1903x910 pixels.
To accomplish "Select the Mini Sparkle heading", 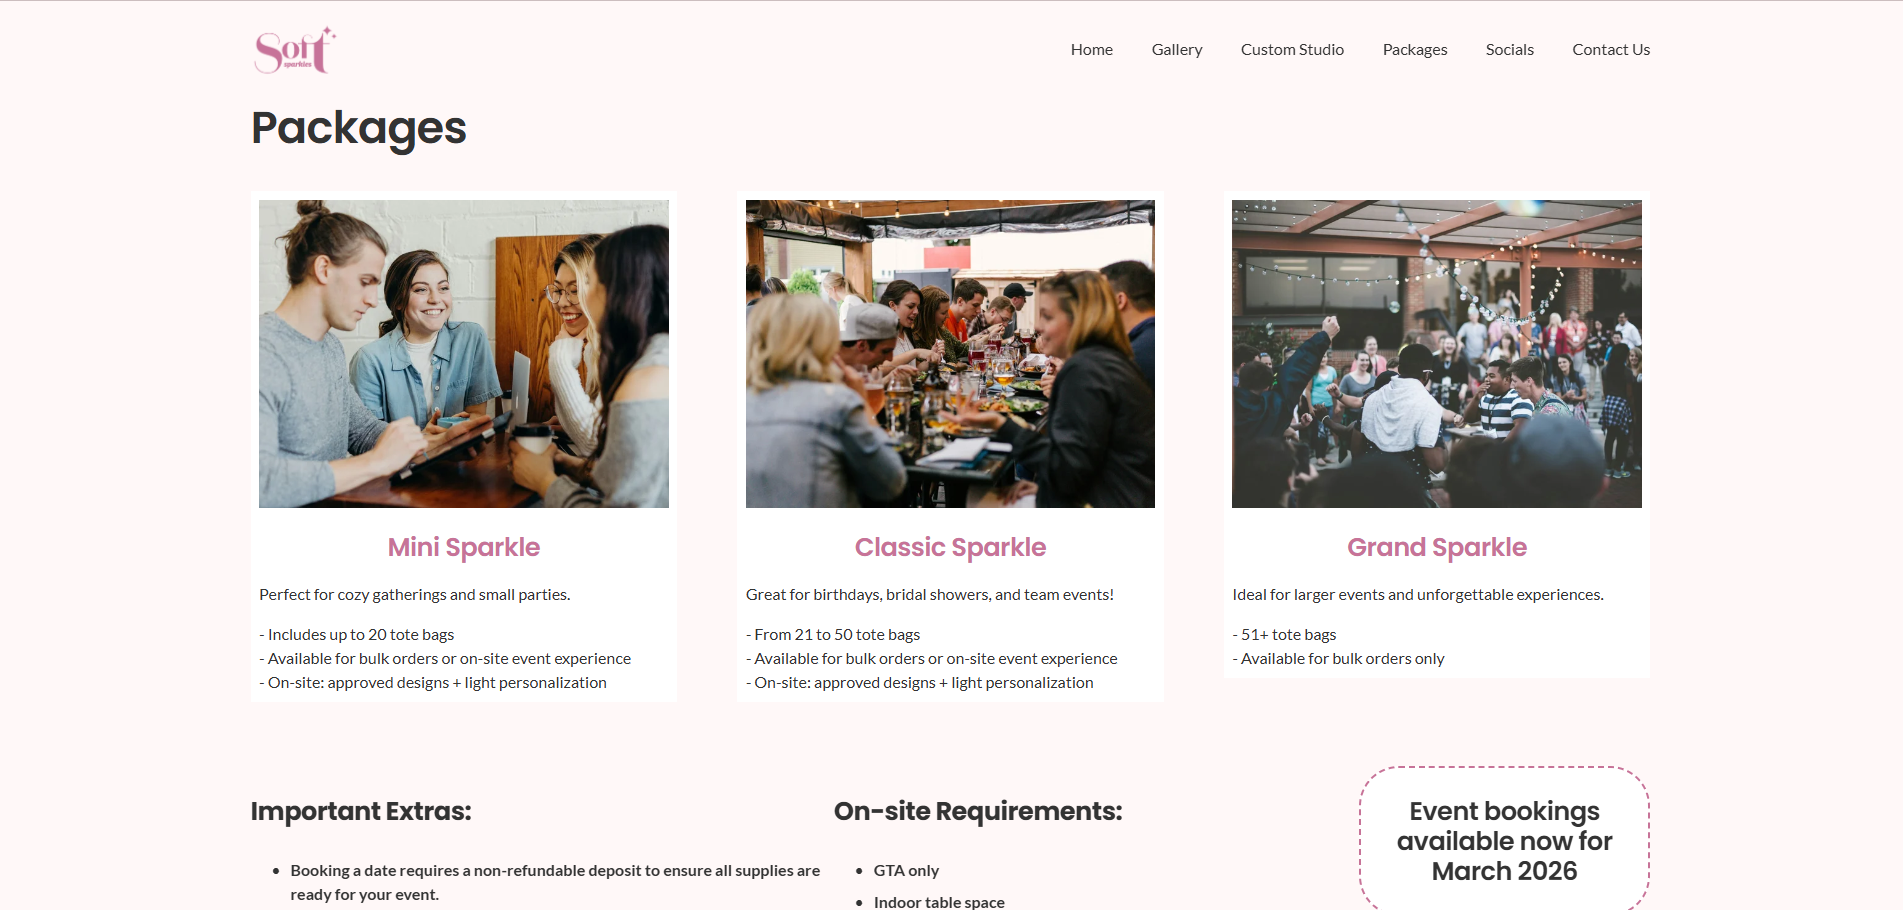I will tap(464, 547).
